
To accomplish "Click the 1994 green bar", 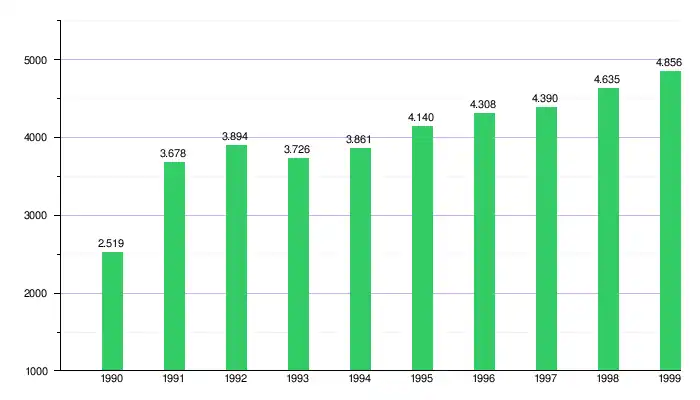I will pos(360,259).
